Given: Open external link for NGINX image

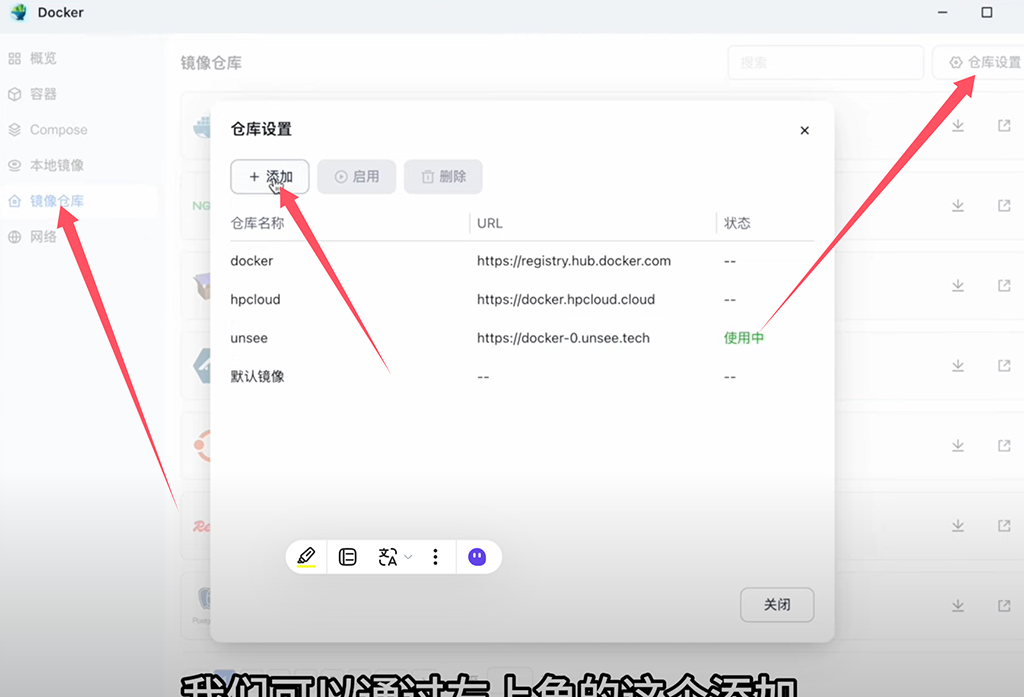Looking at the screenshot, I should [1004, 205].
